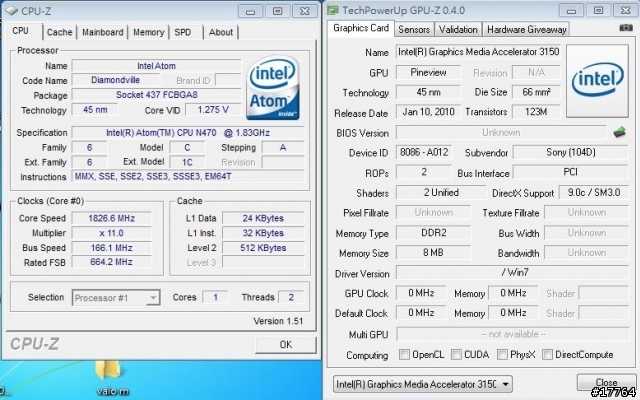The width and height of the screenshot is (640, 400).
Task: Click the Bus Speed value 166.1 MHz
Action: [x=111, y=248]
